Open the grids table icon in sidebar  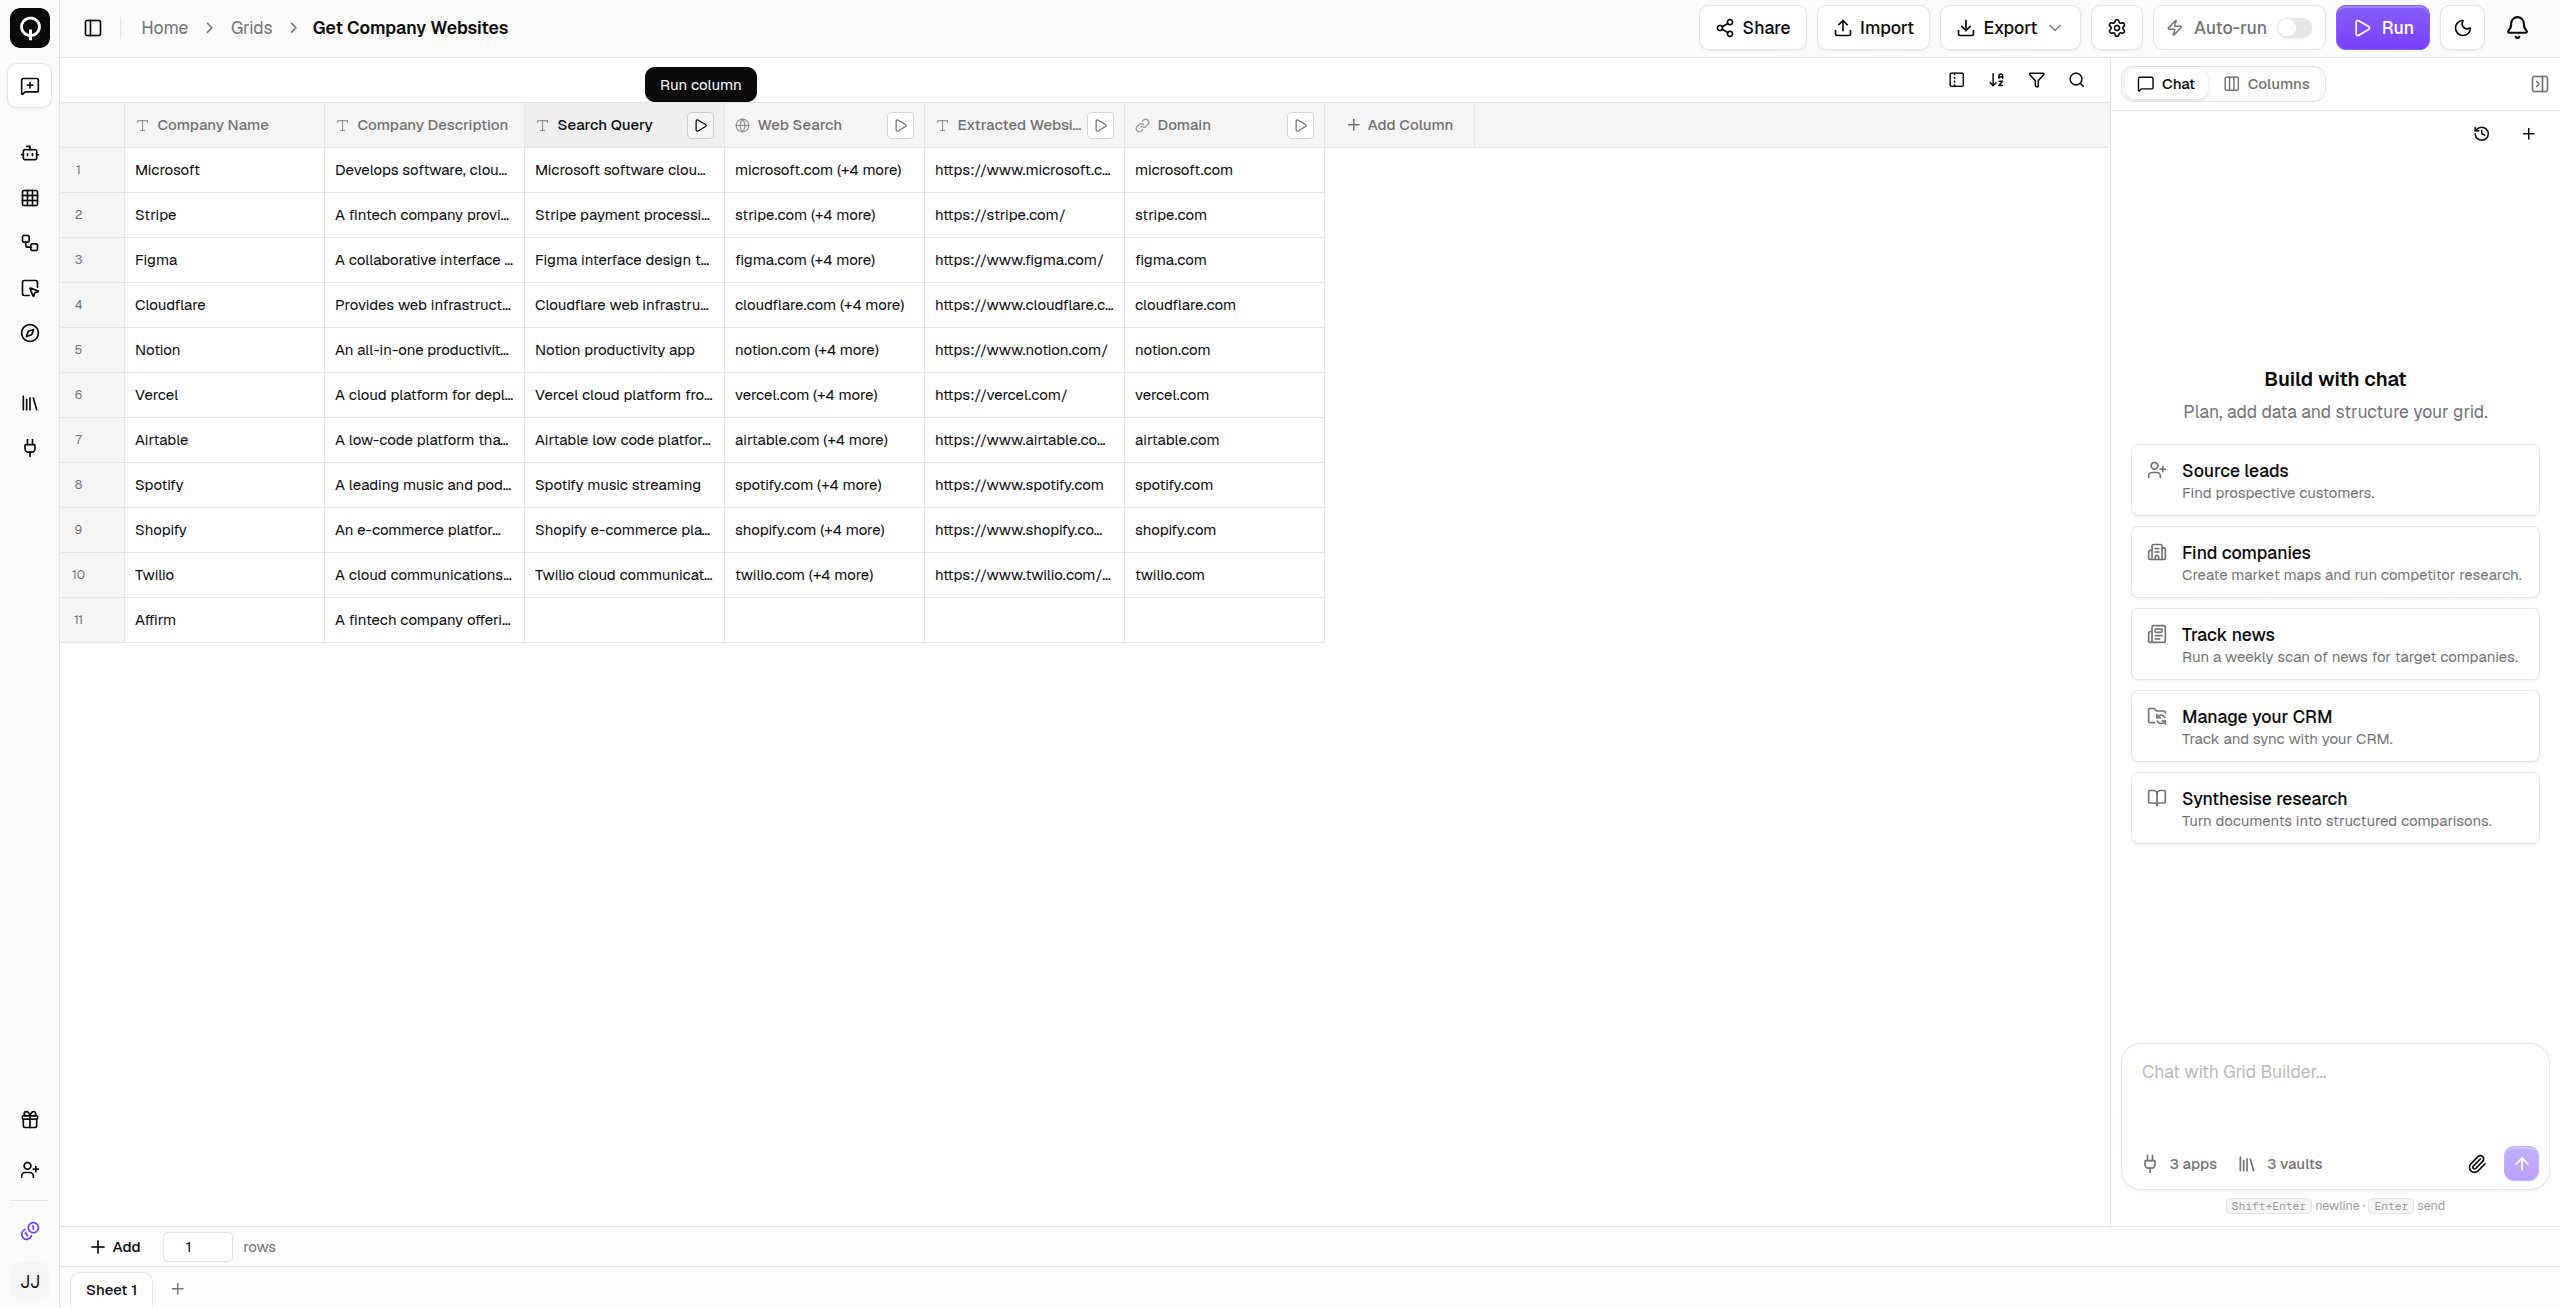[x=30, y=198]
